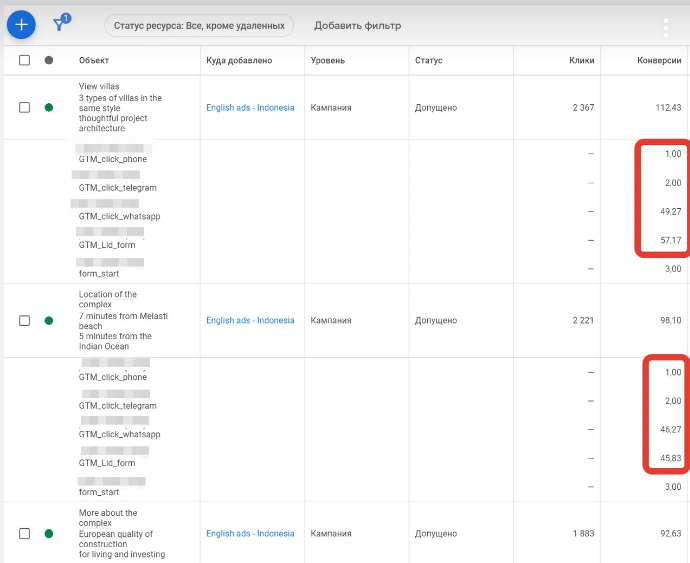
Task: Check the View villas row checkbox
Action: (x=25, y=108)
